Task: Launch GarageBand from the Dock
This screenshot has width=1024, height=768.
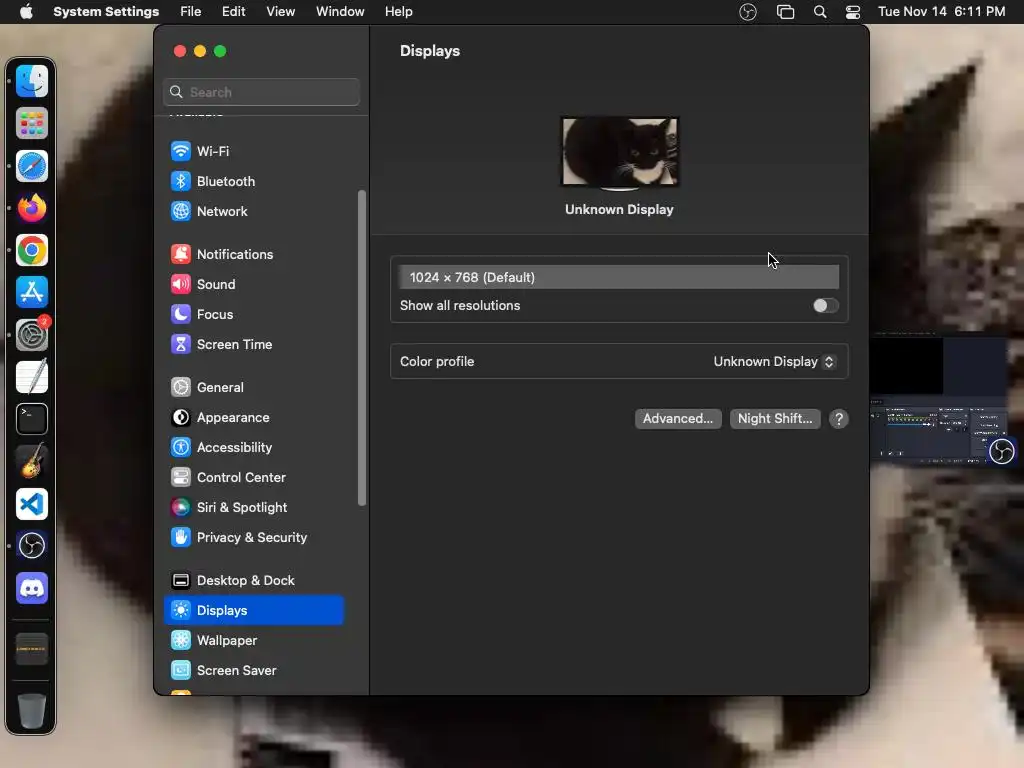Action: coord(31,462)
